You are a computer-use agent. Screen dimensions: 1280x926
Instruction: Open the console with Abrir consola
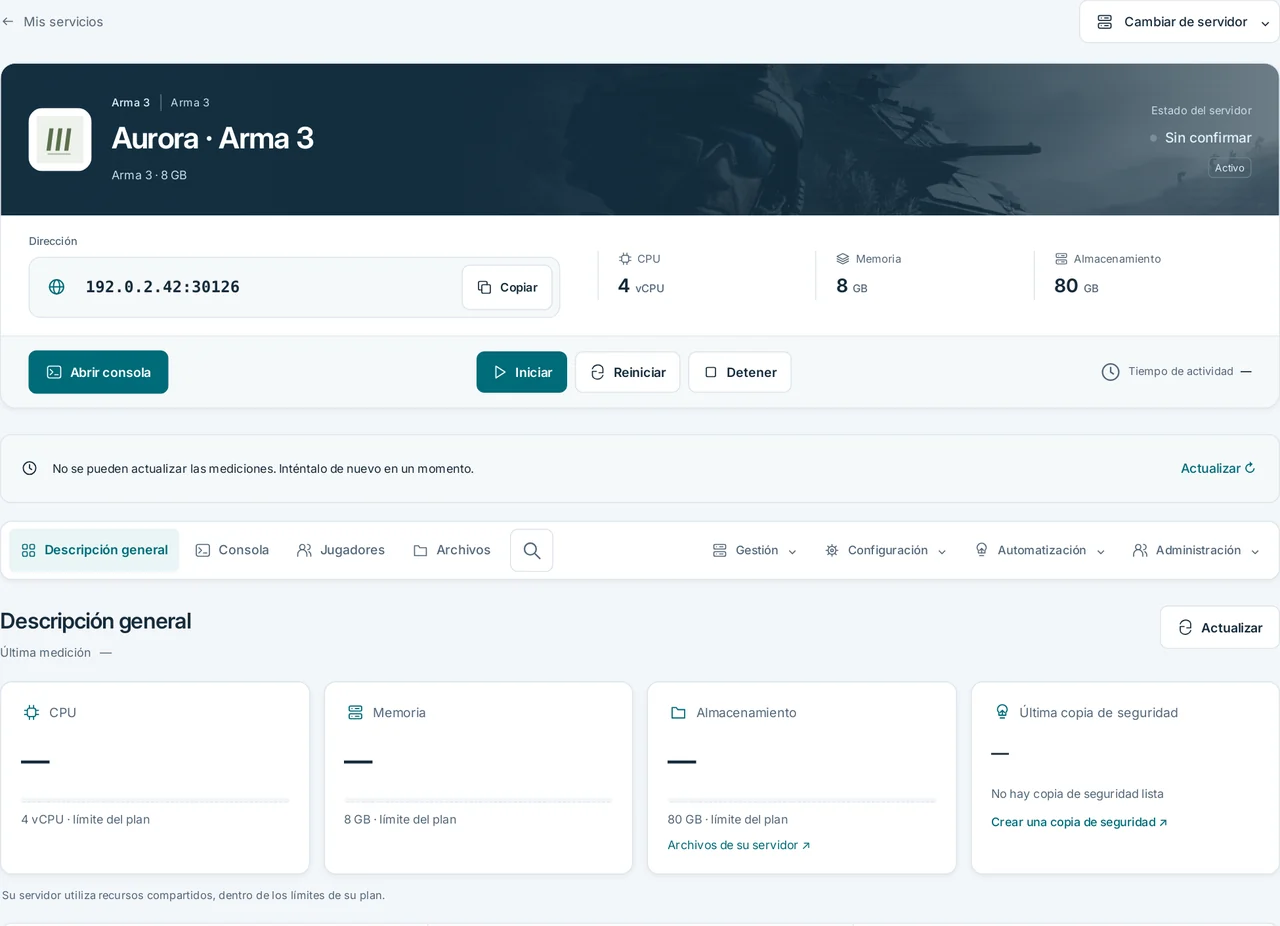pos(98,372)
